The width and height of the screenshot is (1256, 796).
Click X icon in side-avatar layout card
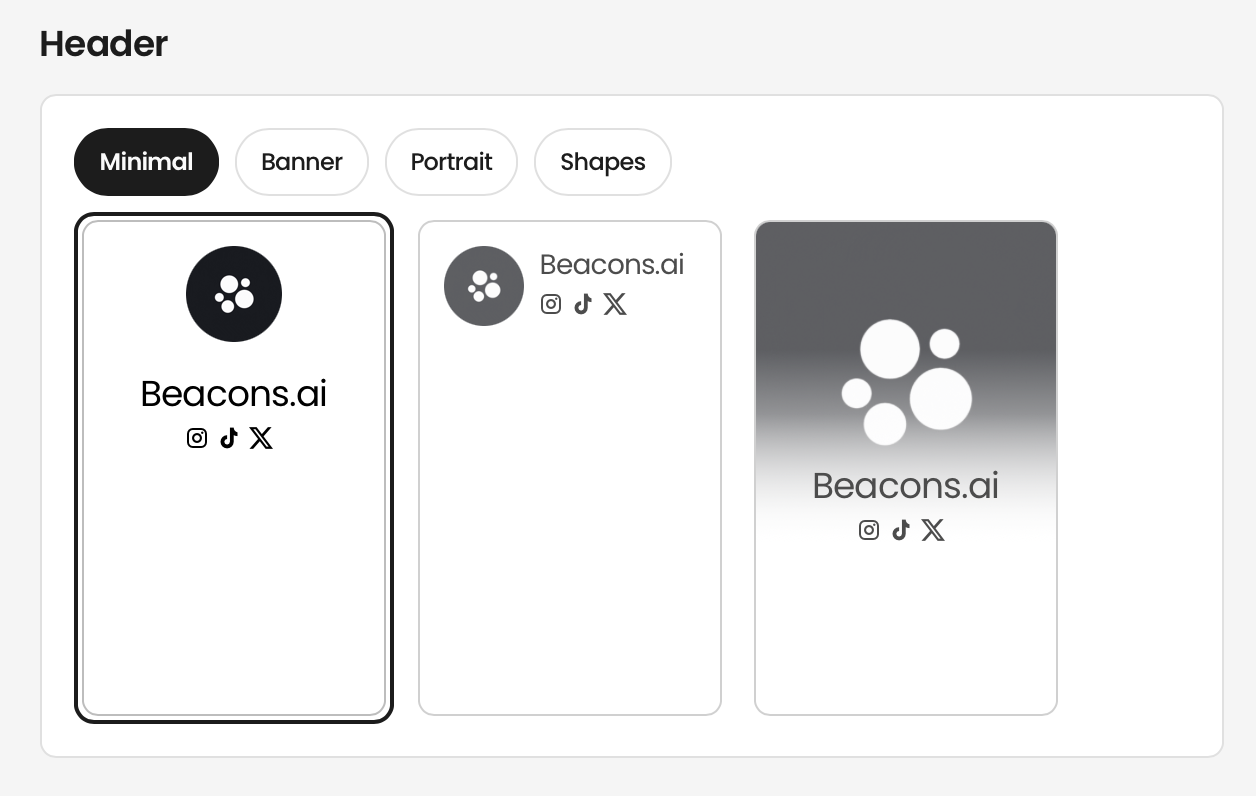pyautogui.click(x=615, y=304)
